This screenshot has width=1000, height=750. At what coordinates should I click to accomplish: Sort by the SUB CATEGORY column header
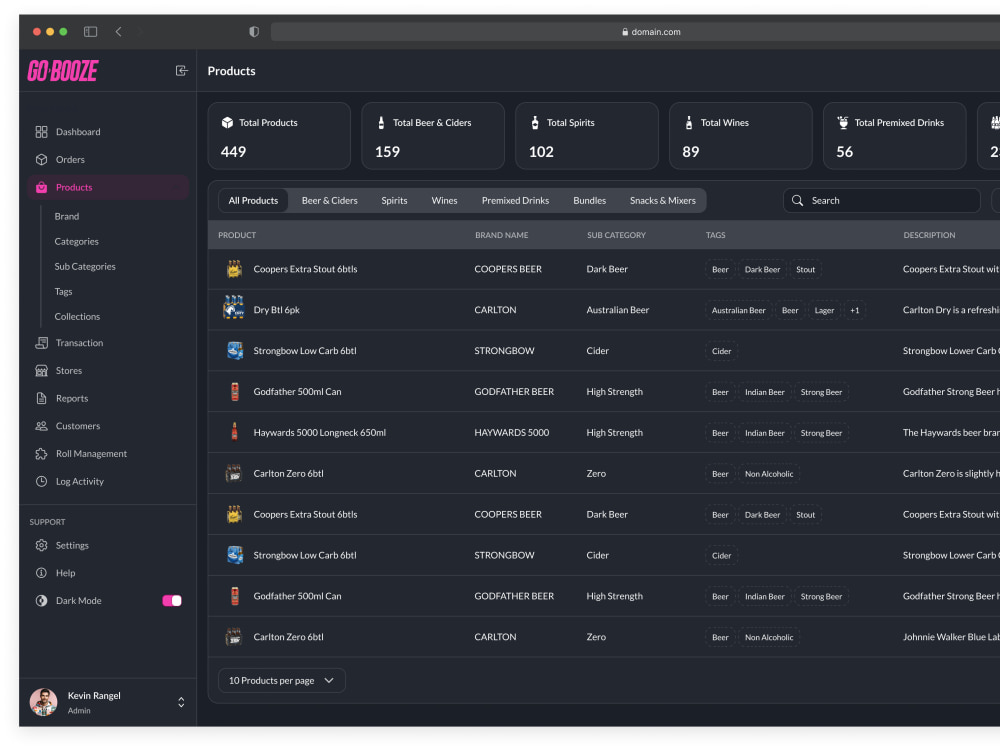point(616,235)
